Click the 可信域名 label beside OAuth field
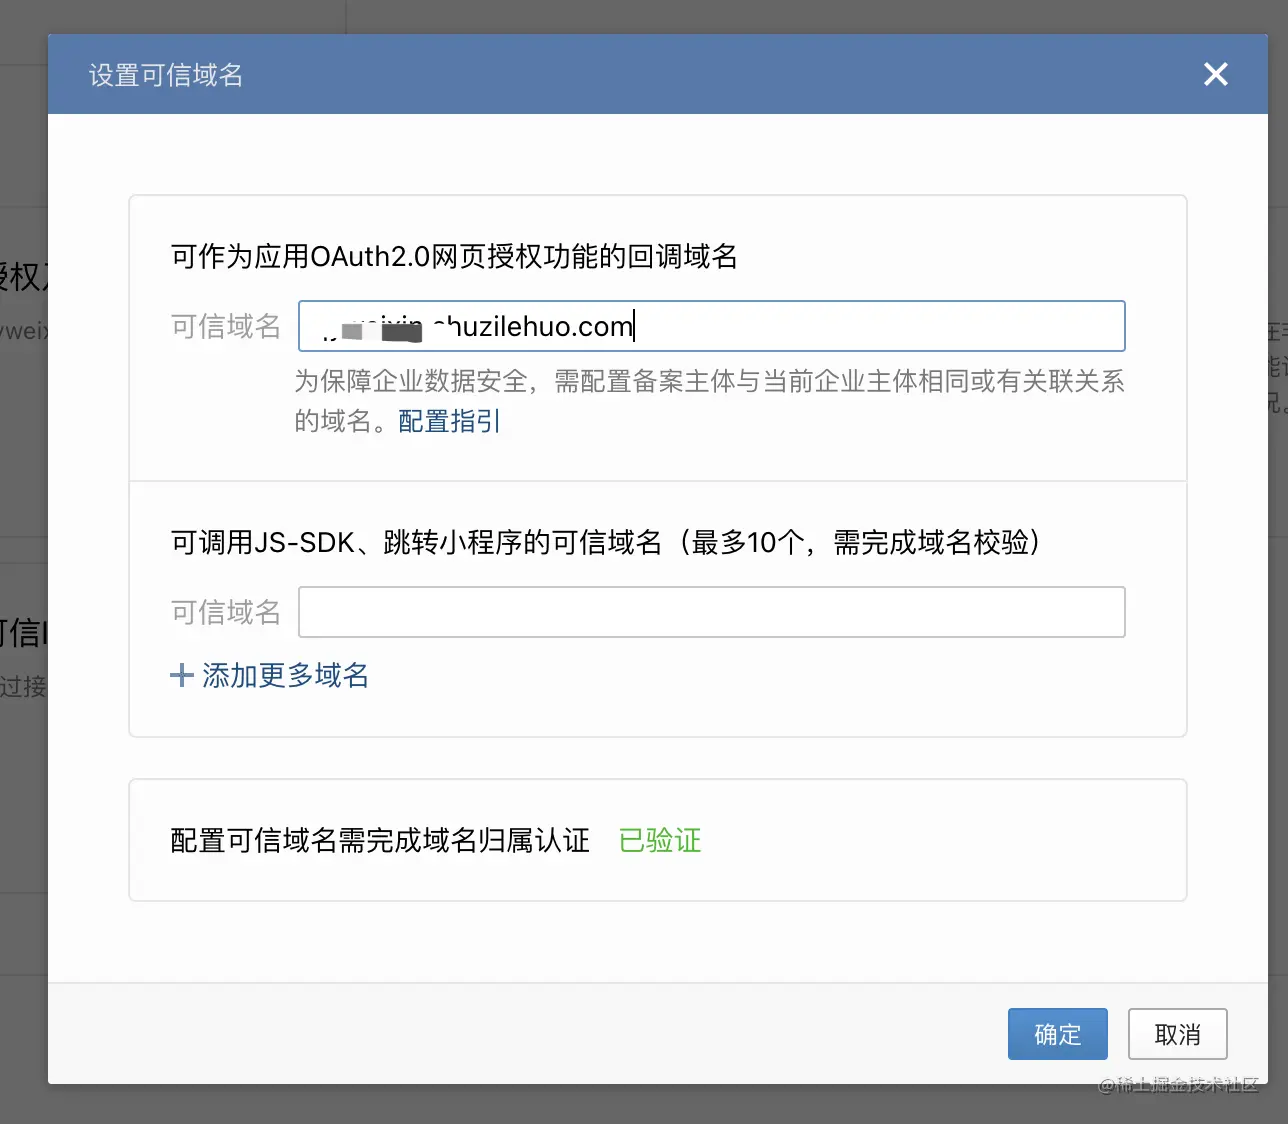Viewport: 1288px width, 1124px height. [x=226, y=326]
